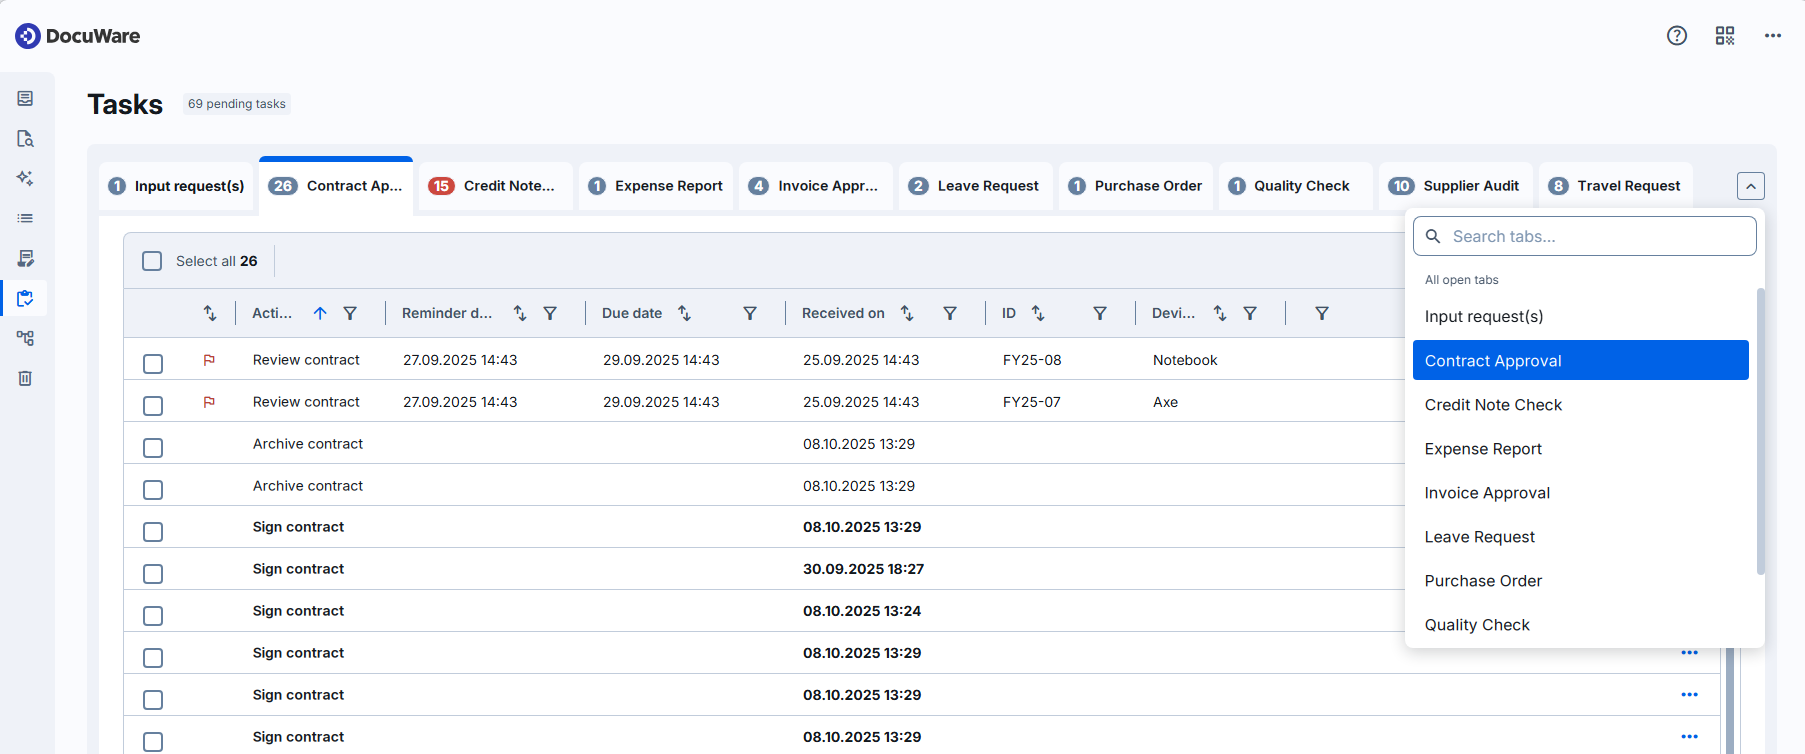Open the help question mark icon
The image size is (1805, 754).
pos(1677,36)
